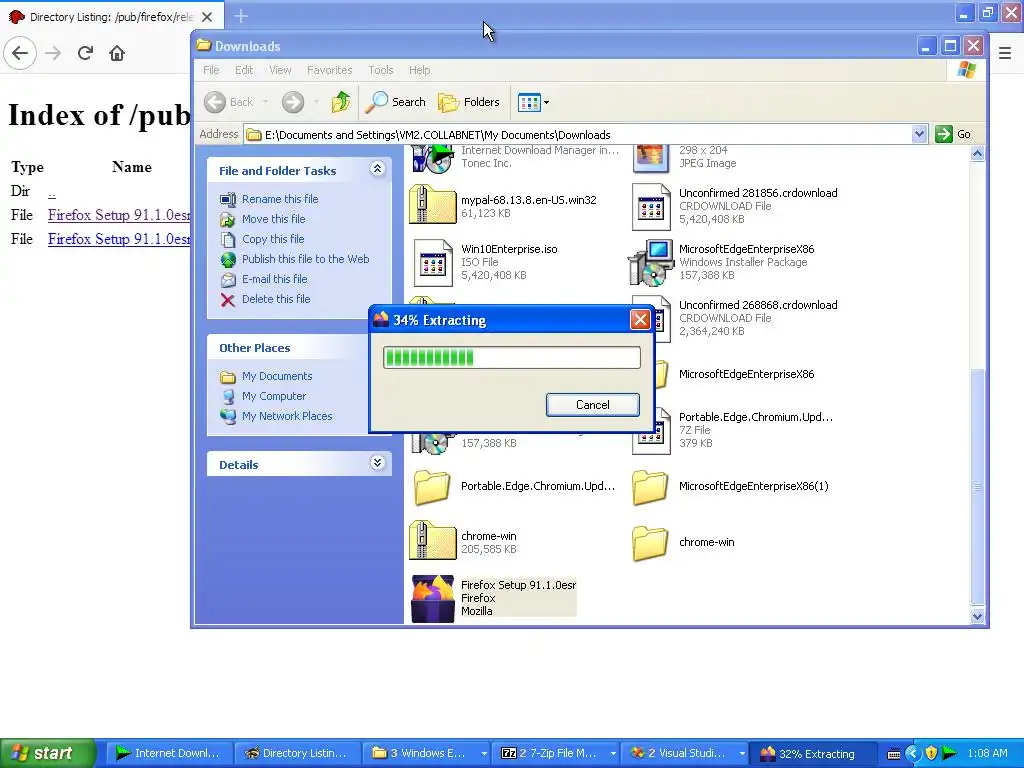
Task: Click the address bar path field
Action: 578,135
